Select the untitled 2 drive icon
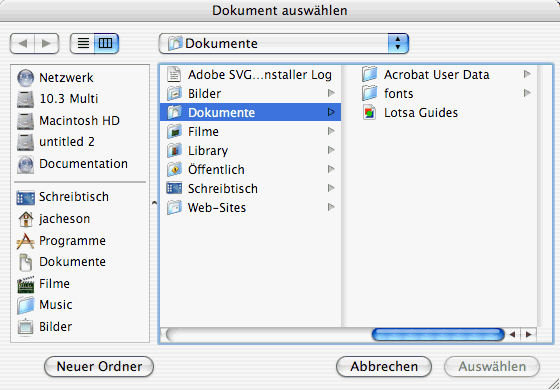The height and width of the screenshot is (390, 560). click(26, 142)
